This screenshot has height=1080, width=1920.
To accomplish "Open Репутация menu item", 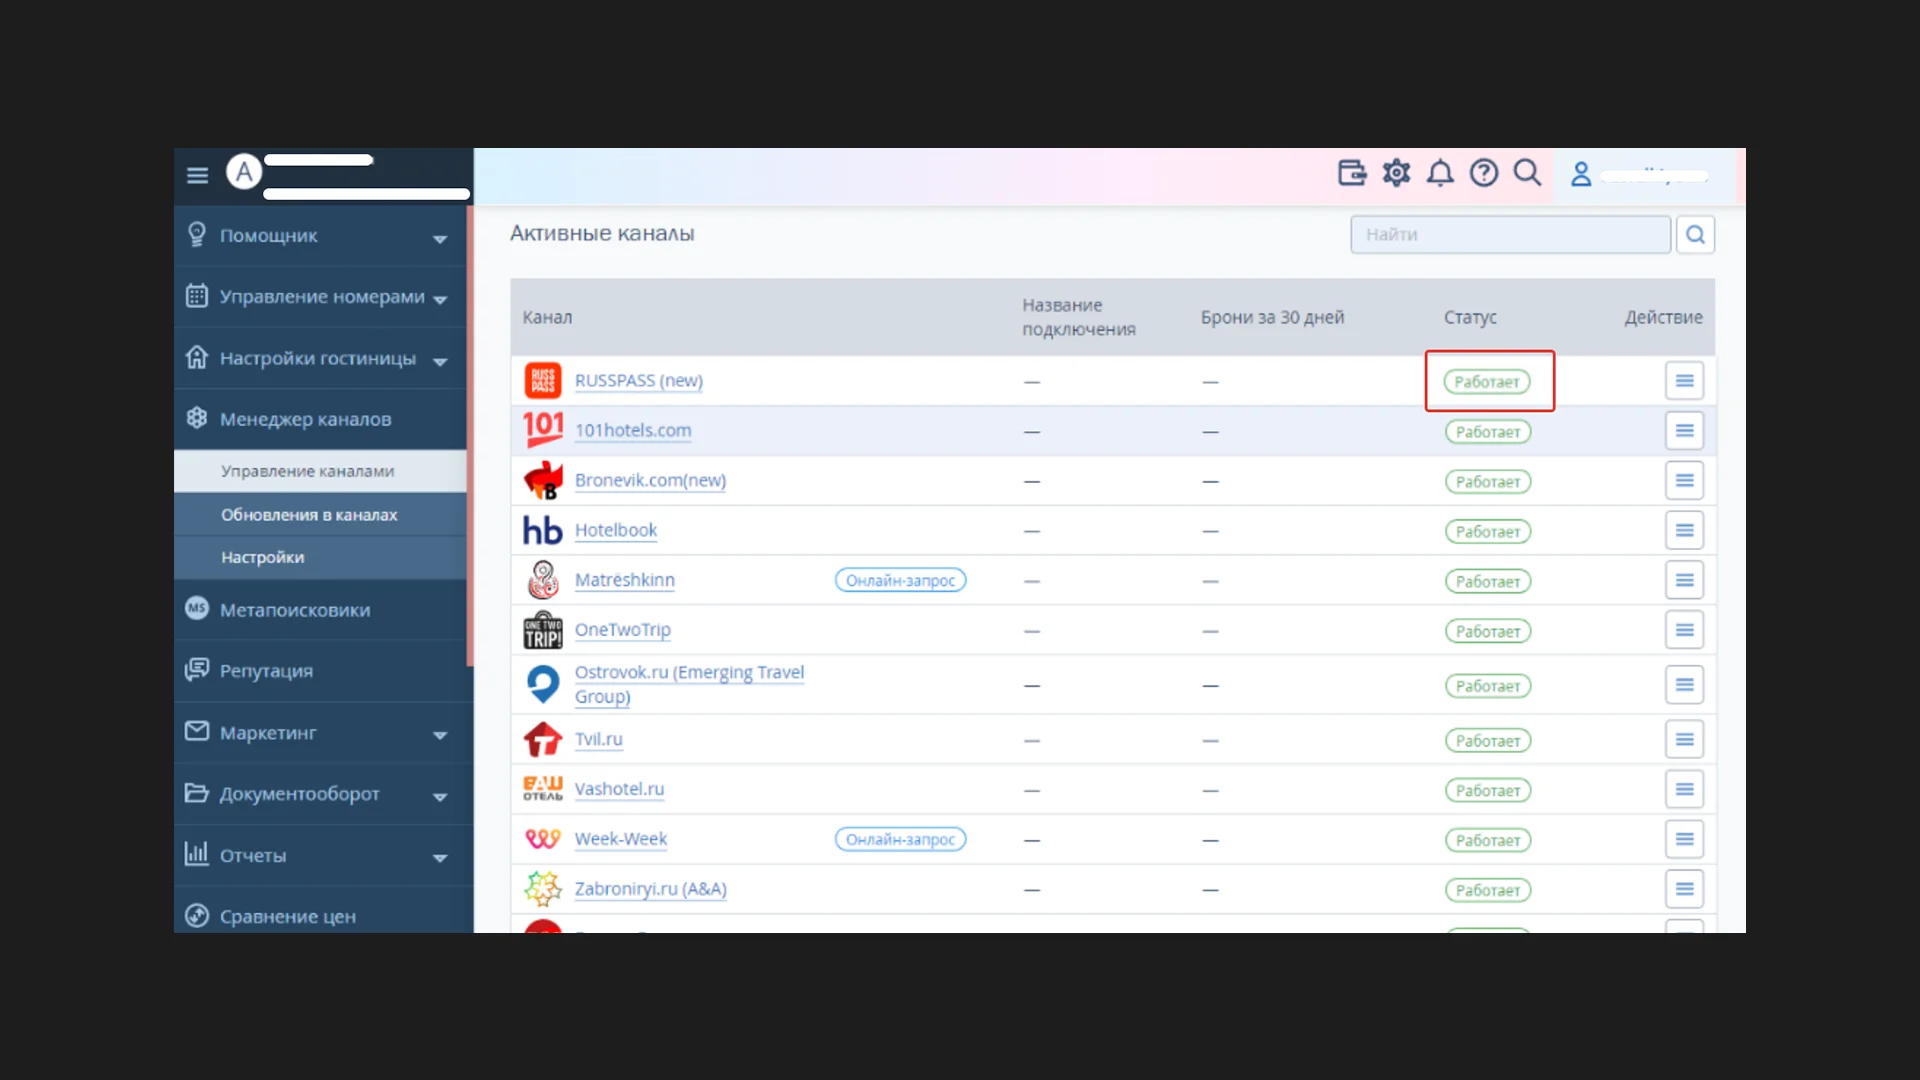I will pyautogui.click(x=320, y=671).
